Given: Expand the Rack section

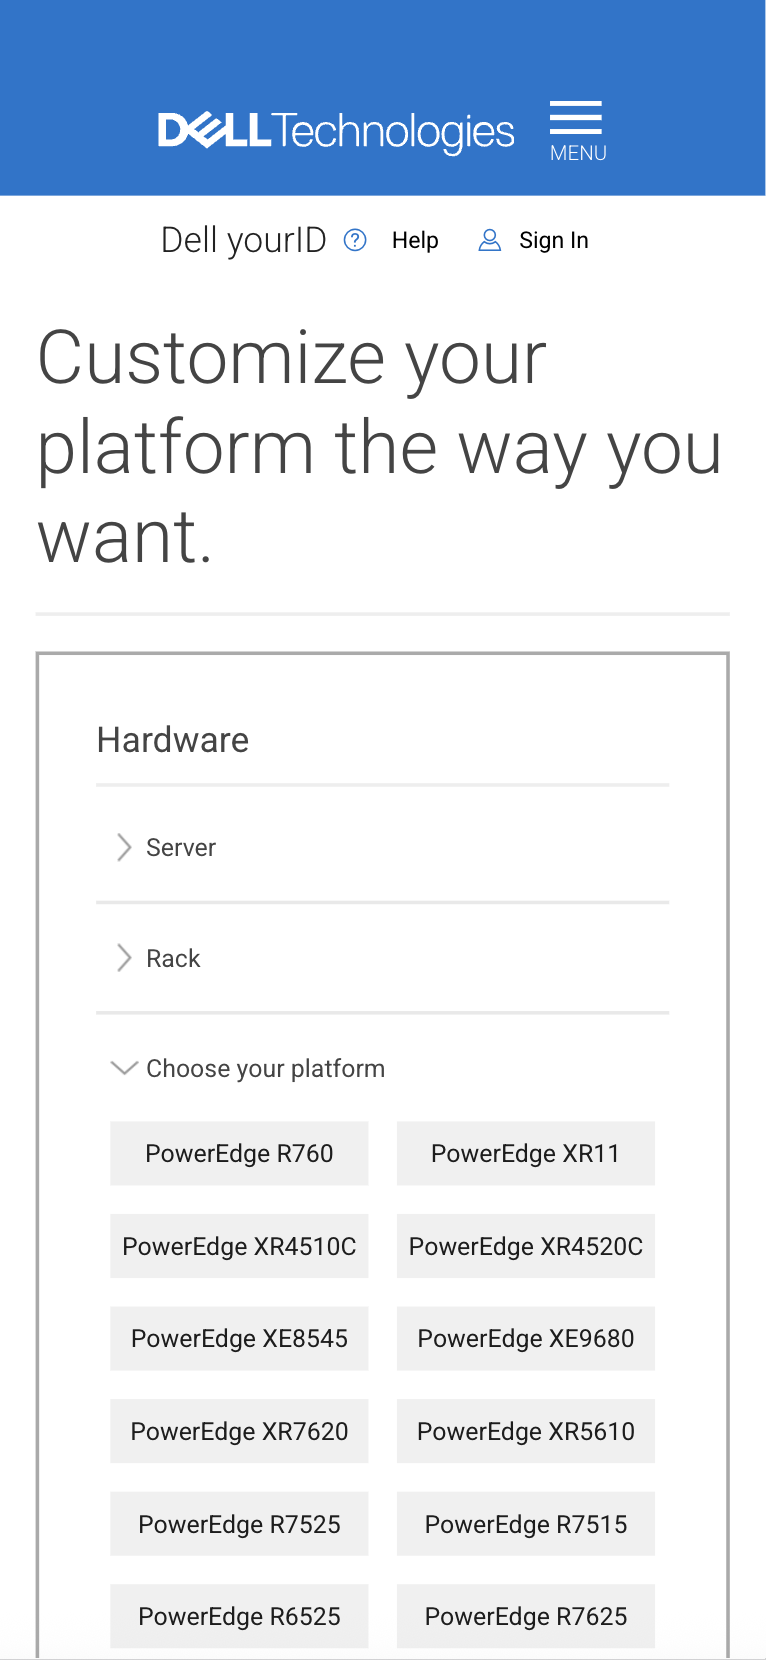Looking at the screenshot, I should click(x=173, y=958).
